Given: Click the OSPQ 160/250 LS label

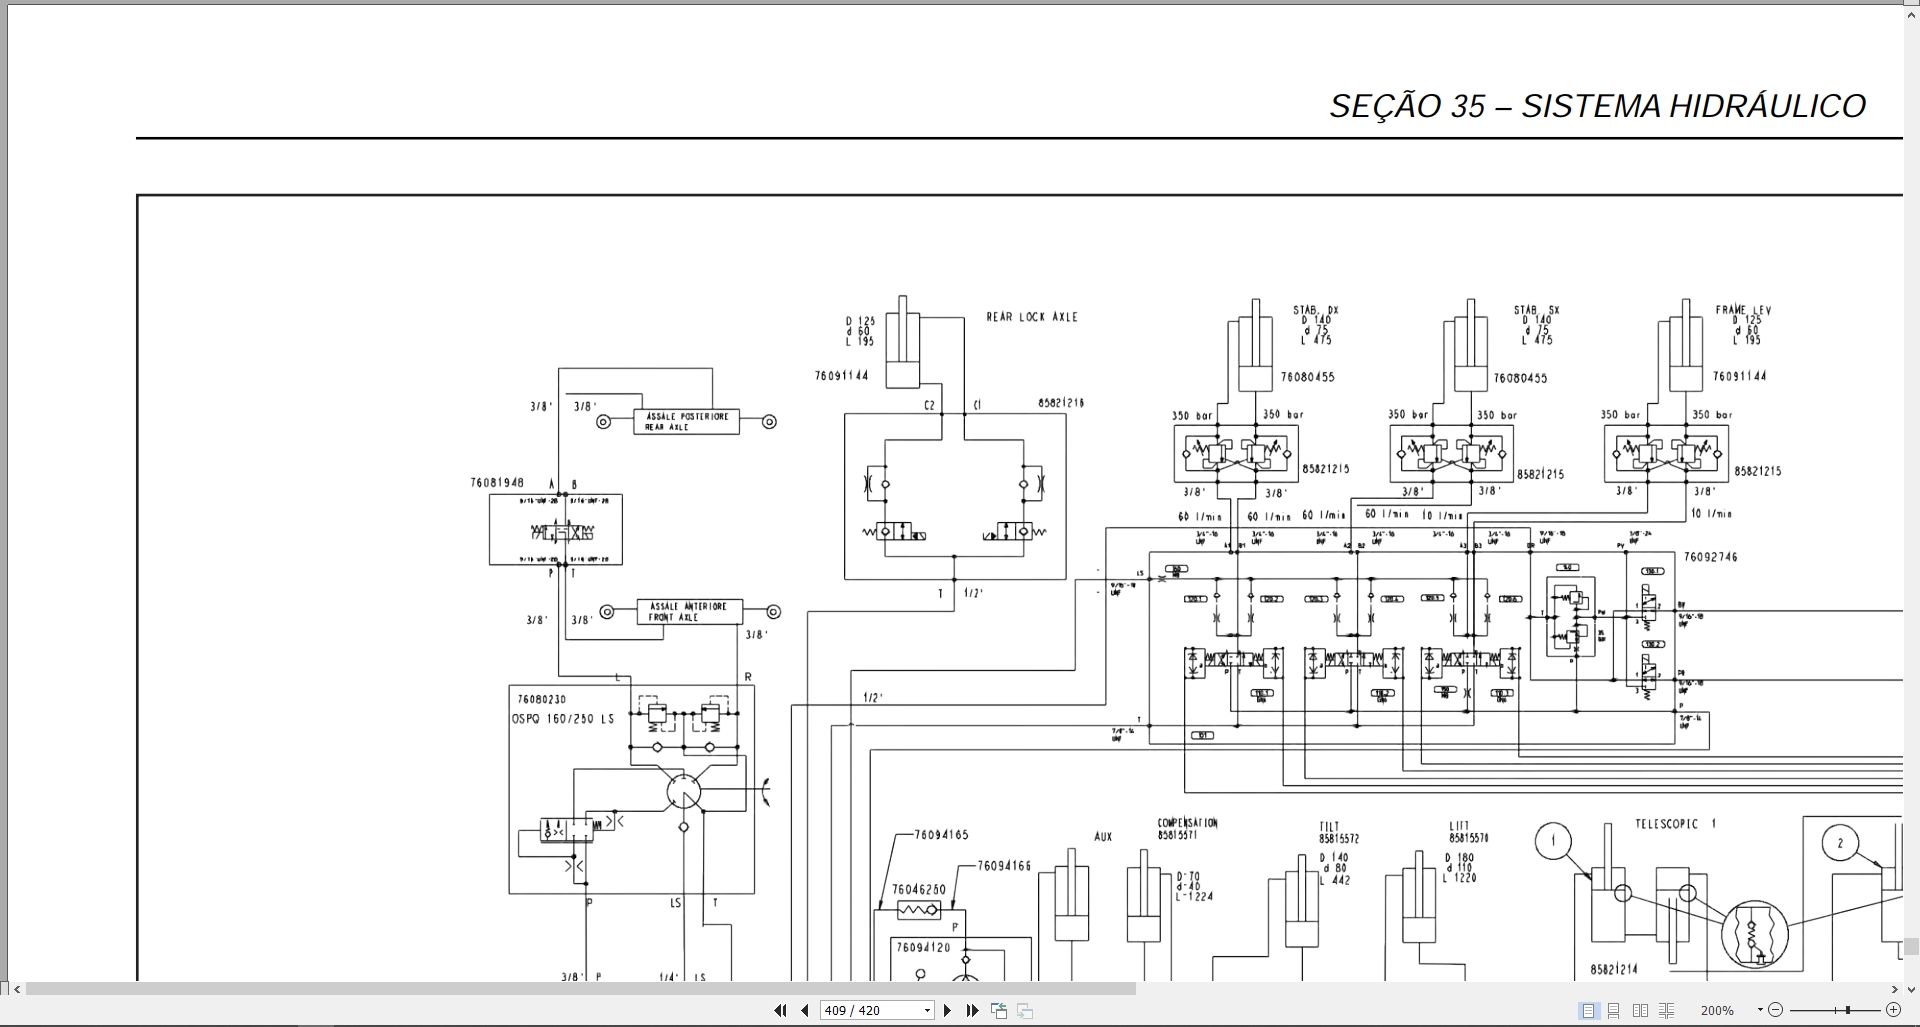Looking at the screenshot, I should coord(563,718).
